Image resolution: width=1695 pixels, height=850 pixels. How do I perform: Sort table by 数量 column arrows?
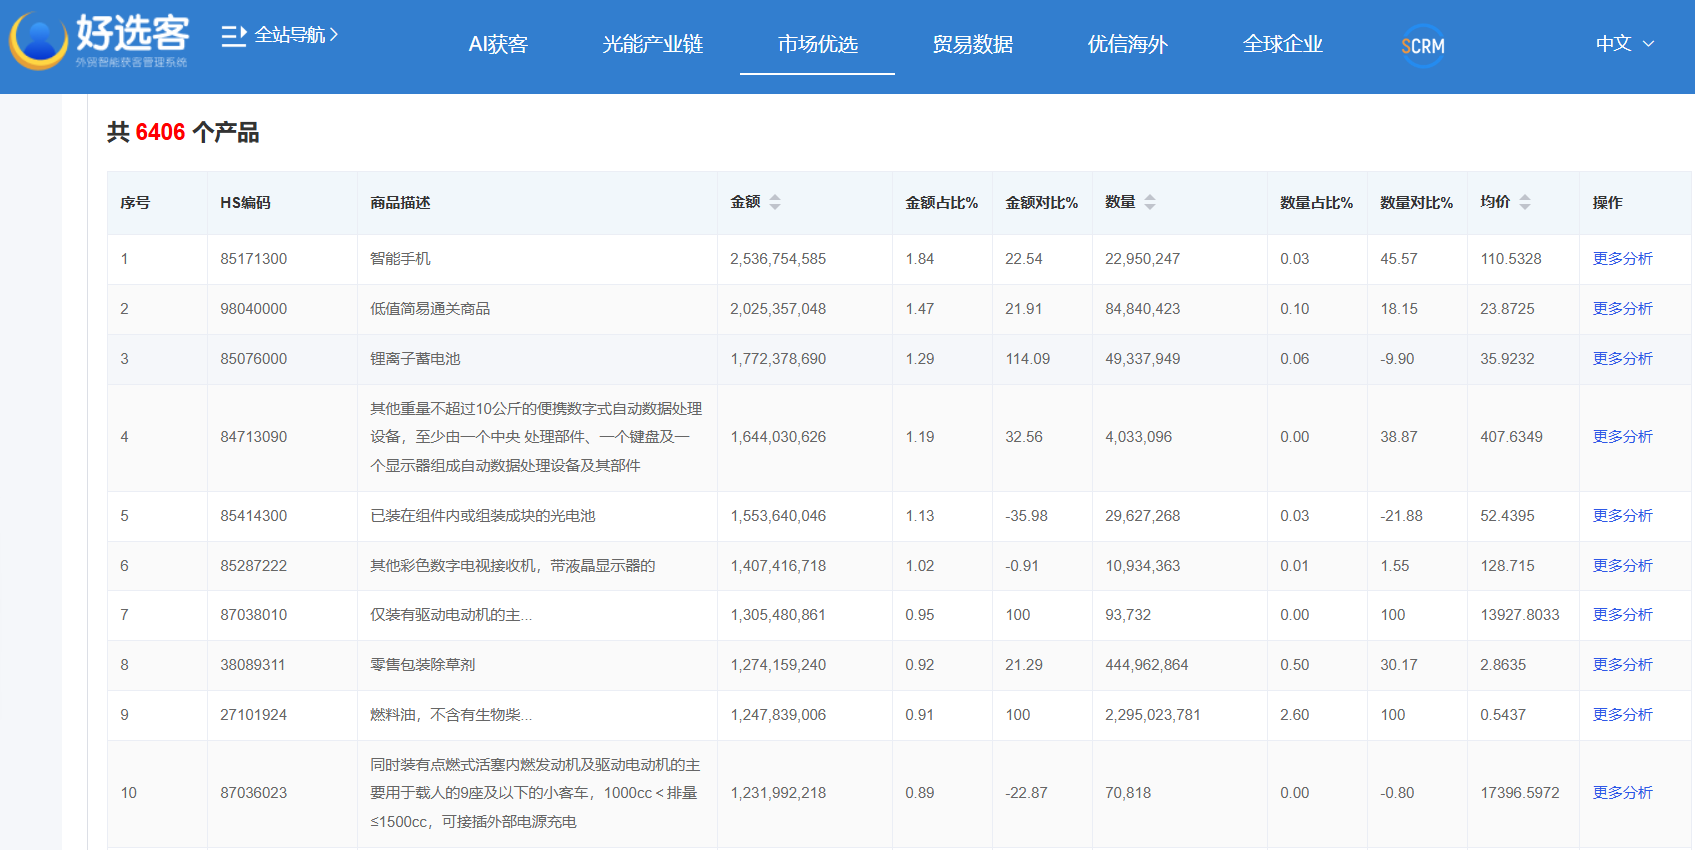1150,202
